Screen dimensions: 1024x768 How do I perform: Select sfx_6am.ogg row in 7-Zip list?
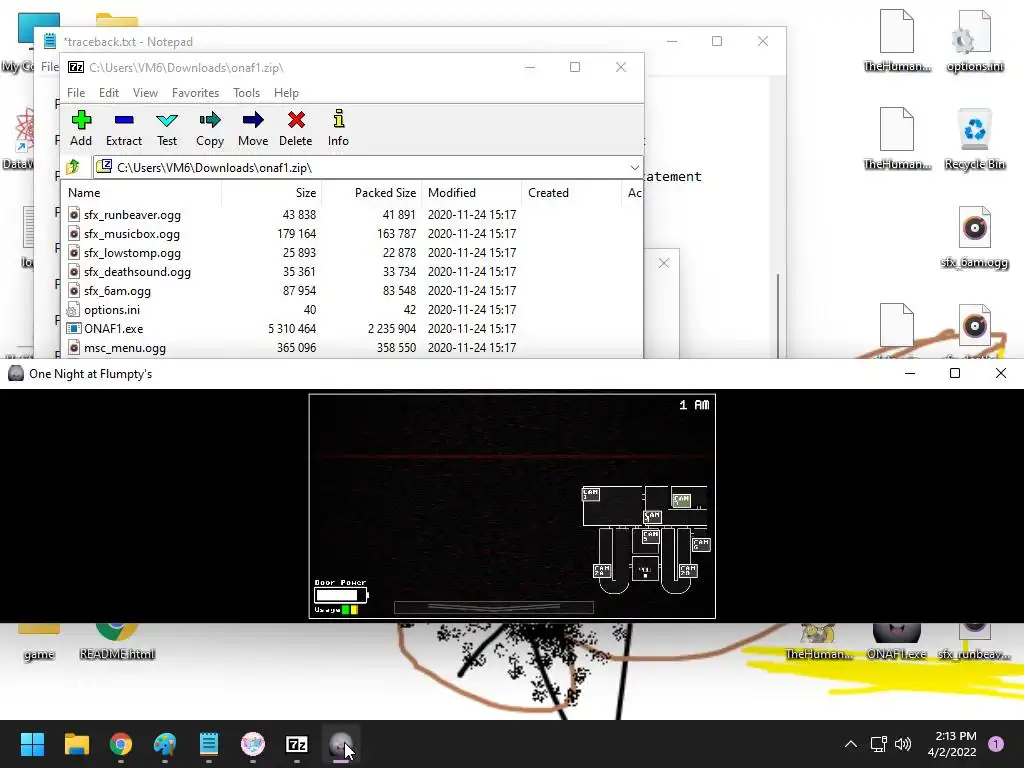pyautogui.click(x=353, y=291)
